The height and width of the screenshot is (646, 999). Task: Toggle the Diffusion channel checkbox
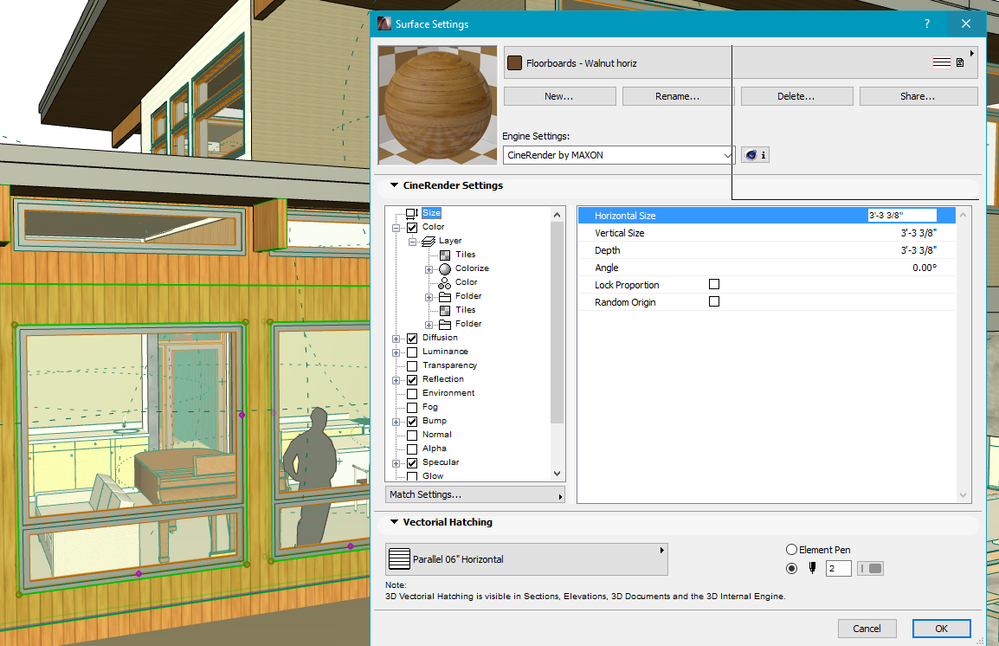(x=412, y=338)
